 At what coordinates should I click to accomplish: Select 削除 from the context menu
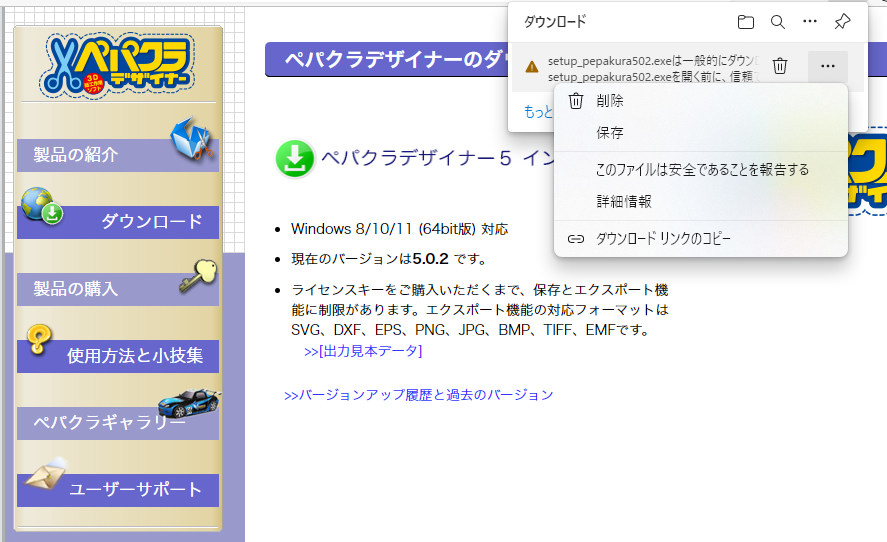point(701,101)
